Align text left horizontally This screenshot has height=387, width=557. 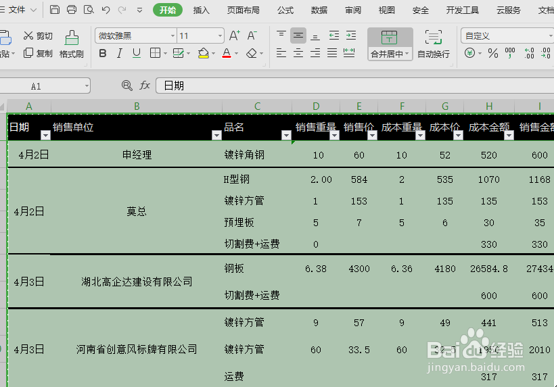(281, 53)
